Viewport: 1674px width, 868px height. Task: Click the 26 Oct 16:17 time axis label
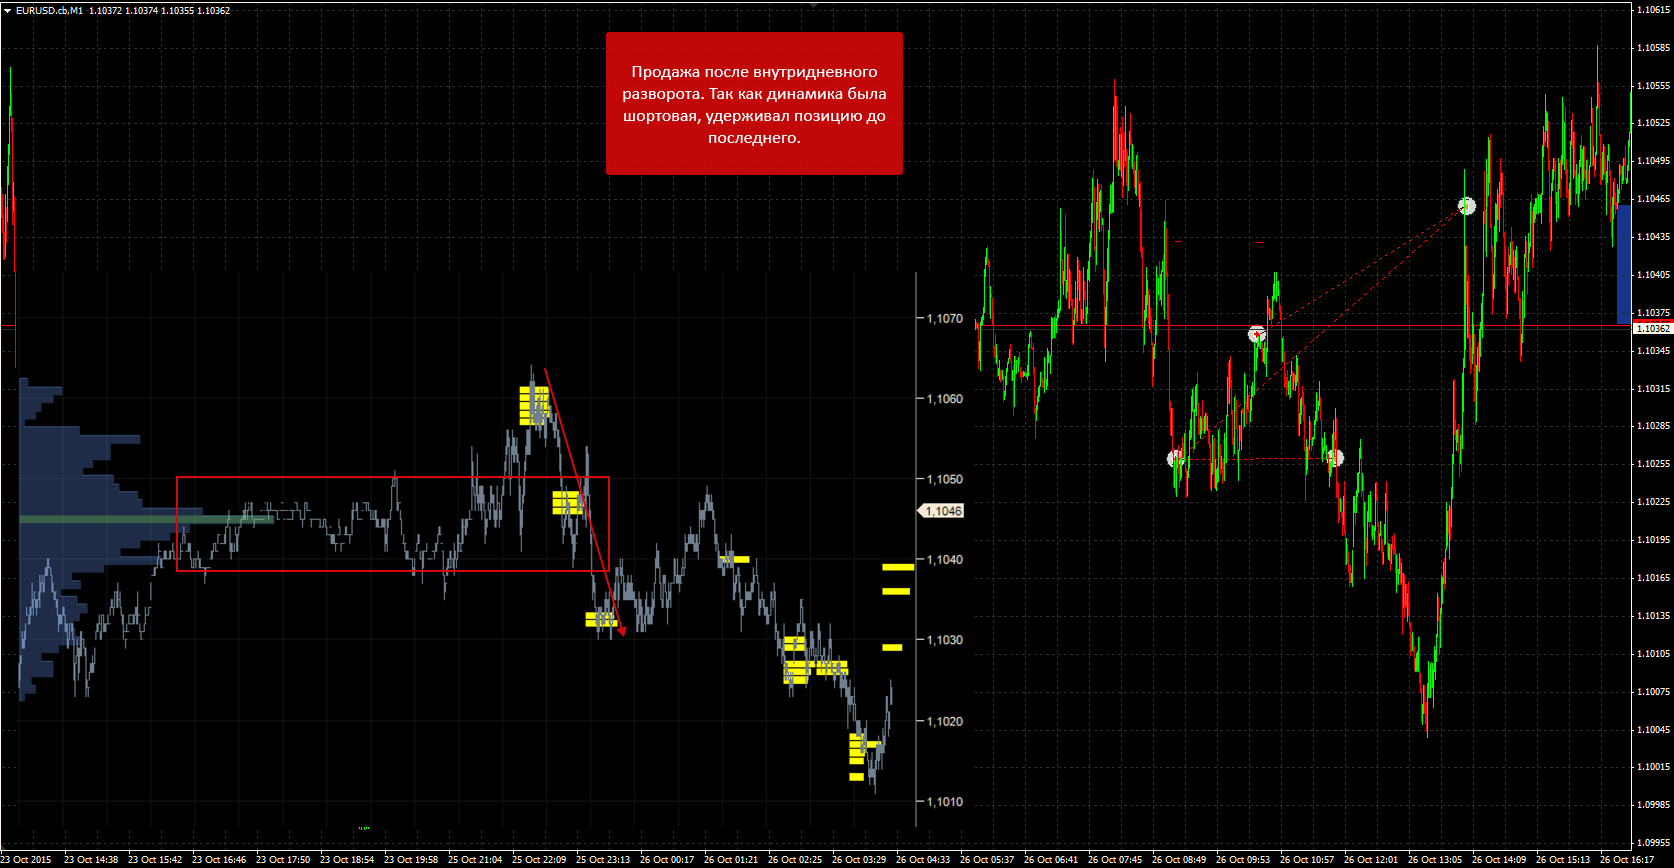click(1627, 859)
